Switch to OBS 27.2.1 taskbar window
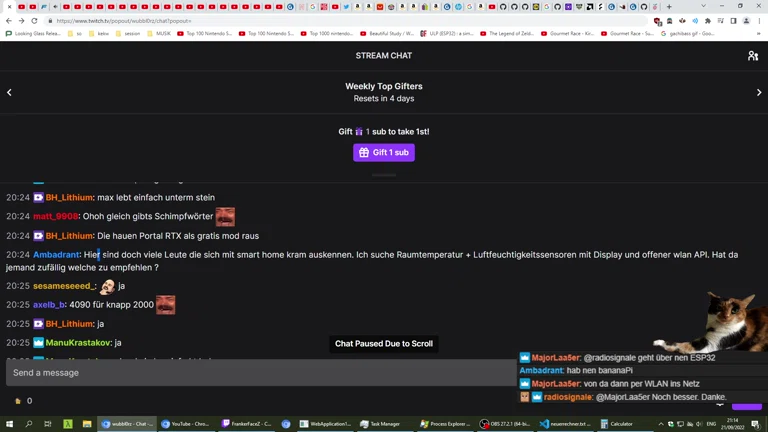This screenshot has width=768, height=432. 505,424
